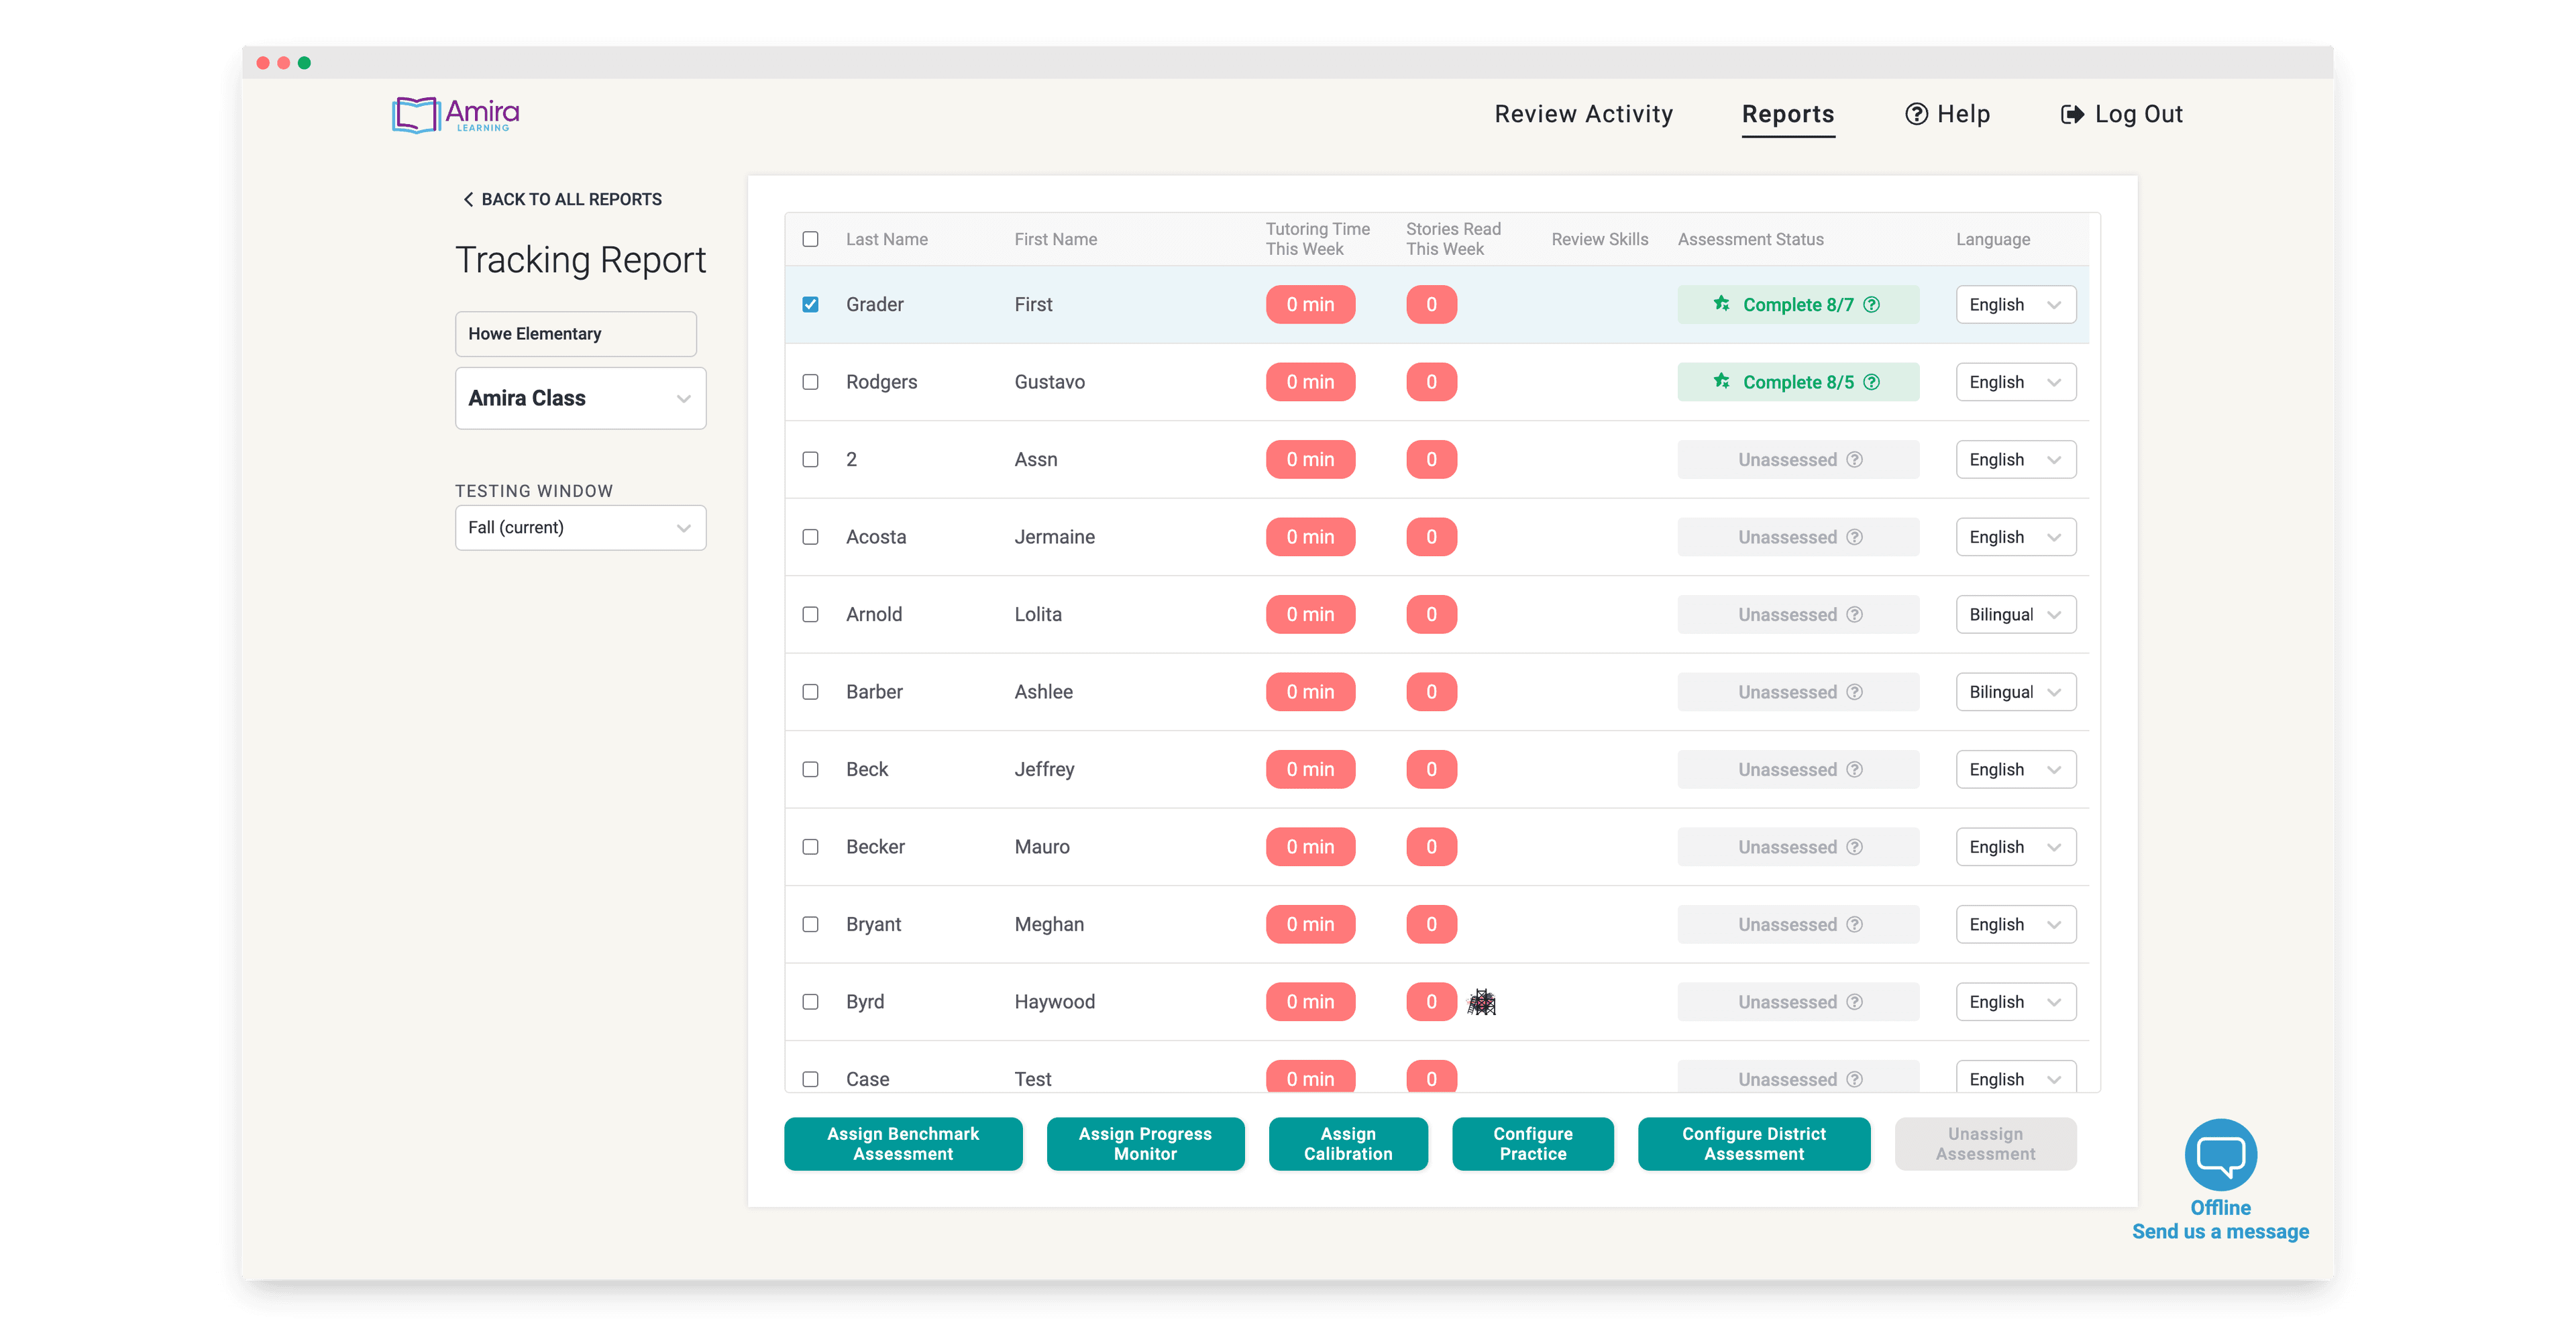Click help icon in Arnold's Unassessed status
The image size is (2576, 1325).
(1854, 614)
